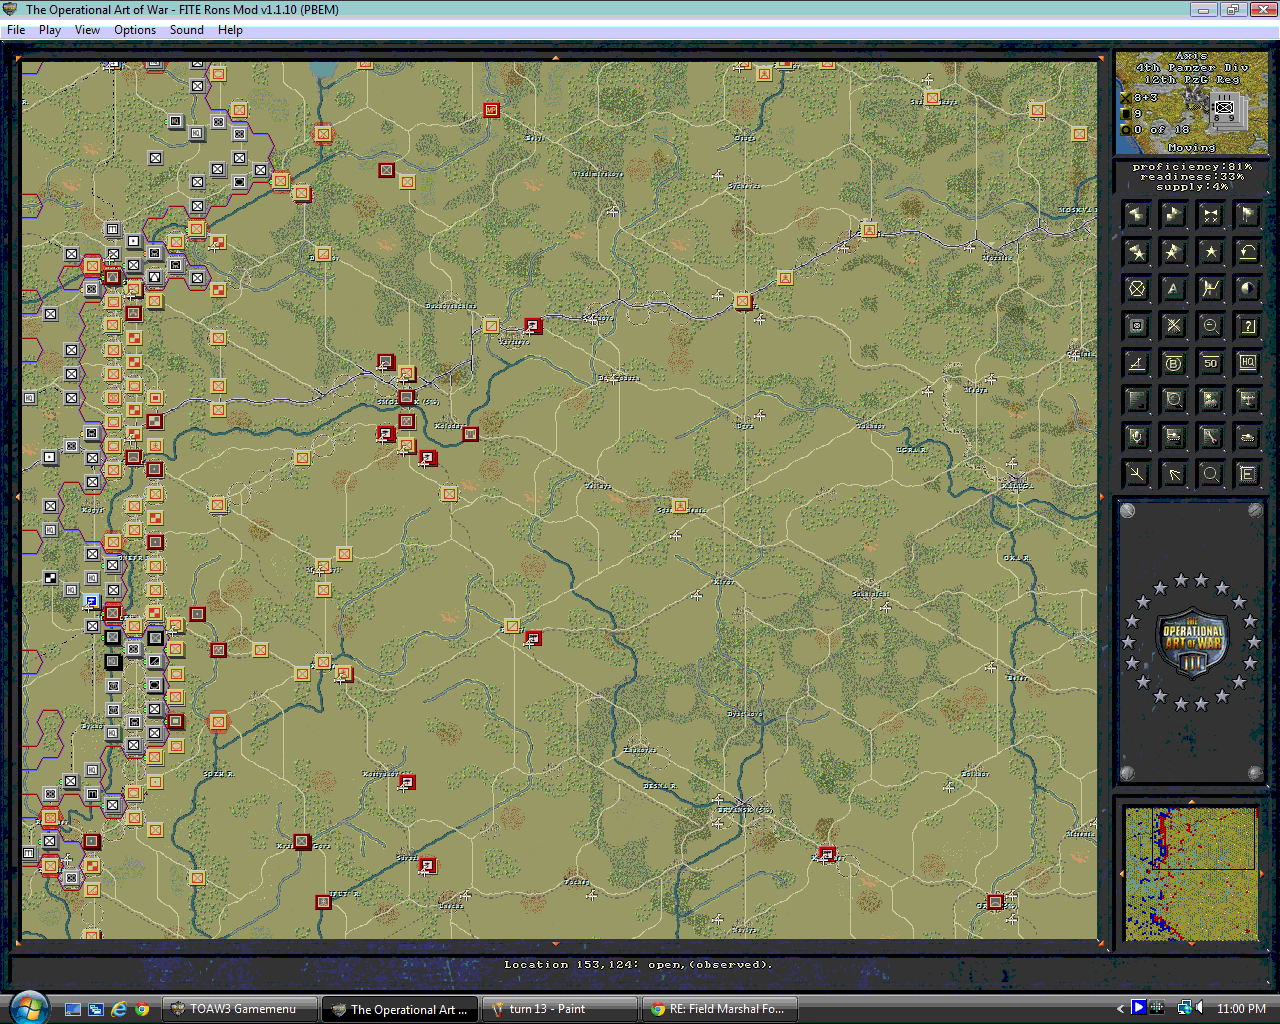Image resolution: width=1280 pixels, height=1024 pixels.
Task: Click the 'readiness:33%' text
Action: coord(1192,177)
